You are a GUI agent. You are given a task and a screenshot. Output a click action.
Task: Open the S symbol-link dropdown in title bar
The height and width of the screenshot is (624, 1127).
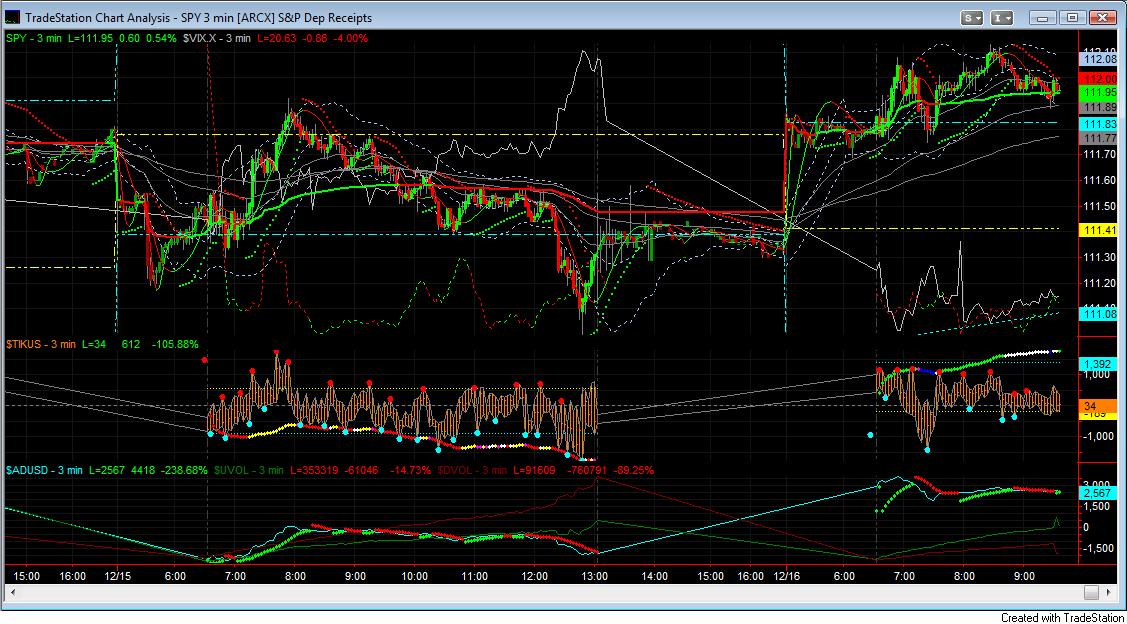coord(973,17)
